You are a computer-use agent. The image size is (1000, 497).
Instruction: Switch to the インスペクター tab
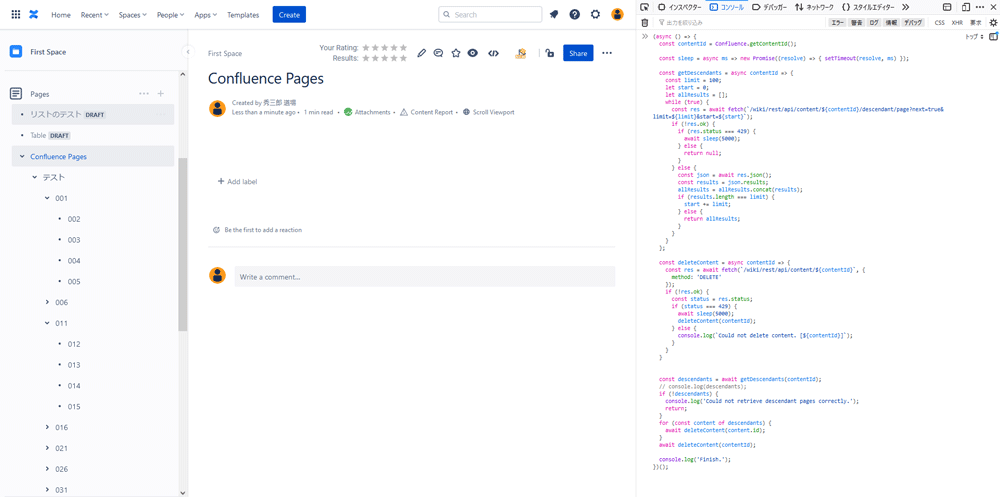click(679, 7)
